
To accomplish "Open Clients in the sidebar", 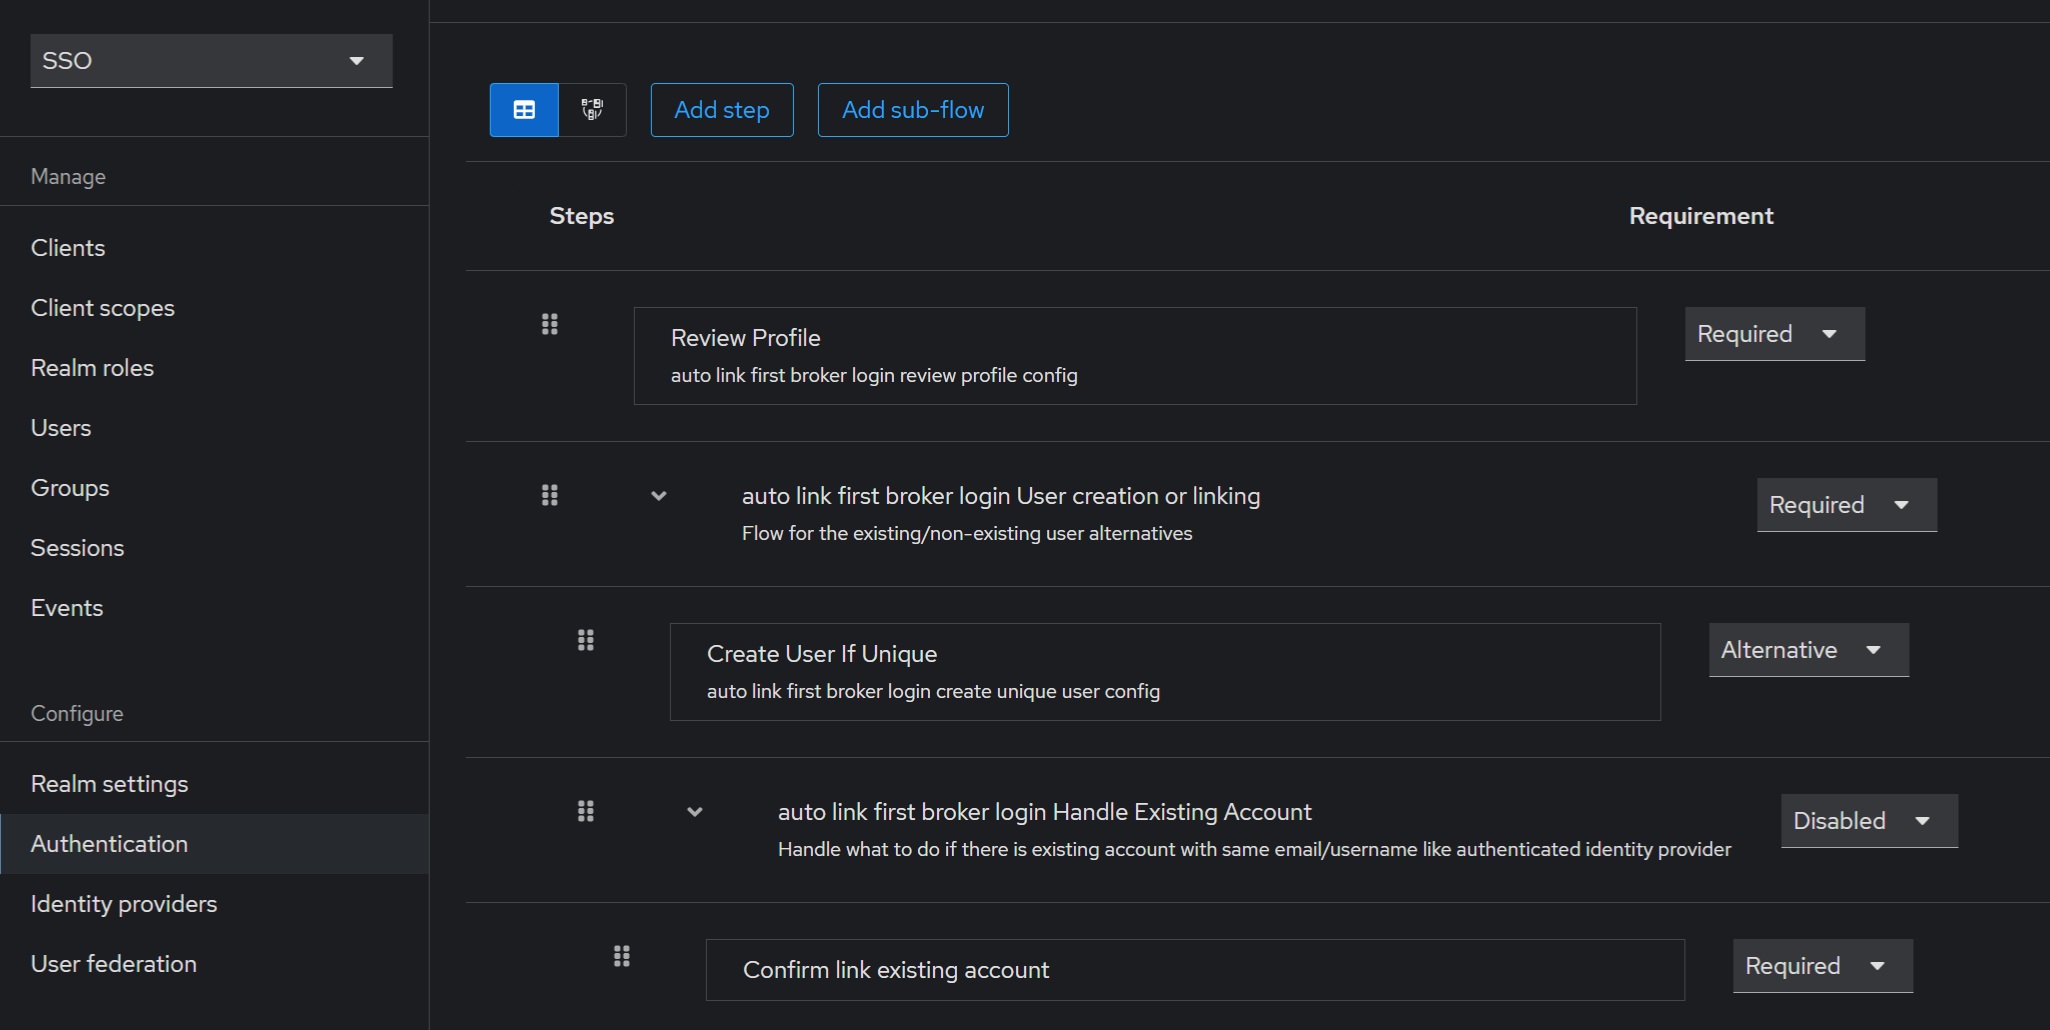I will tap(68, 248).
